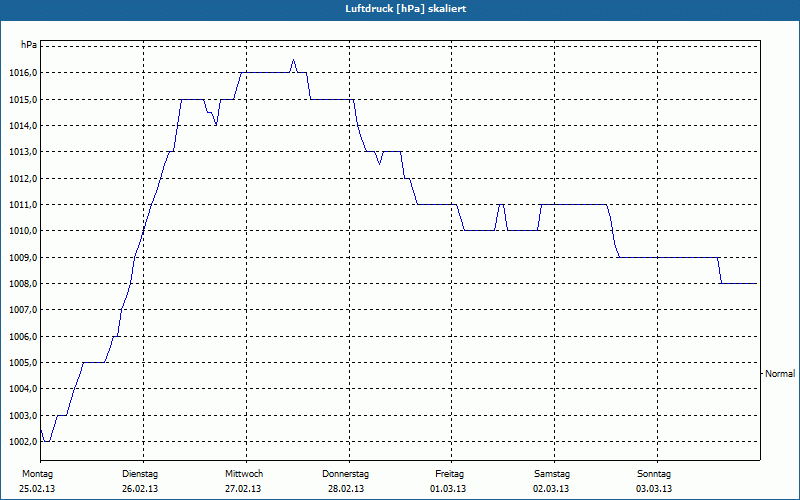Click the date 27.02.13
800x500 pixels.
tap(243, 489)
